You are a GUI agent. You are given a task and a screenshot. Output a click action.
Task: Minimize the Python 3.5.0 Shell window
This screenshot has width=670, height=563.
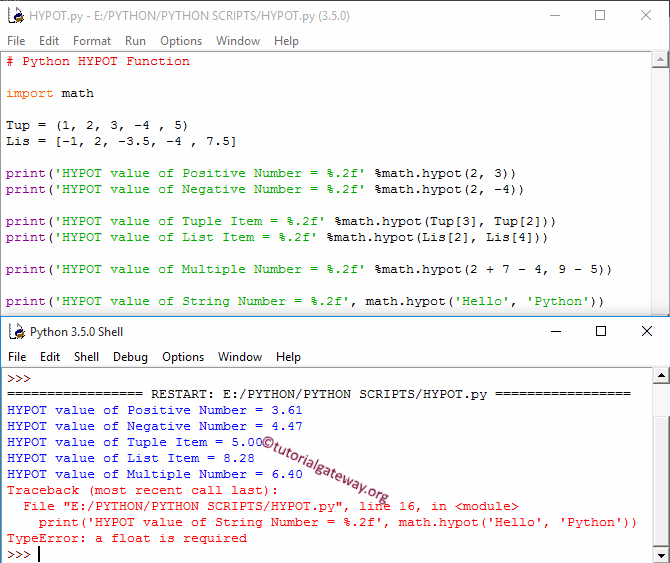pos(556,331)
